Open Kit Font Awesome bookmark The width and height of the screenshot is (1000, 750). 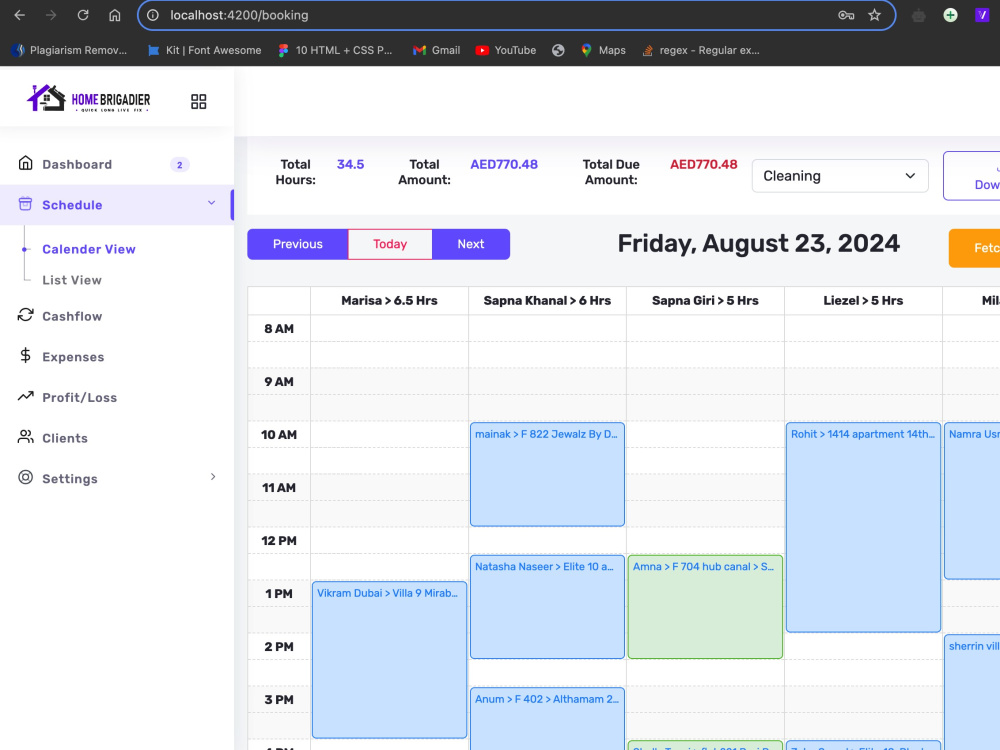(204, 50)
